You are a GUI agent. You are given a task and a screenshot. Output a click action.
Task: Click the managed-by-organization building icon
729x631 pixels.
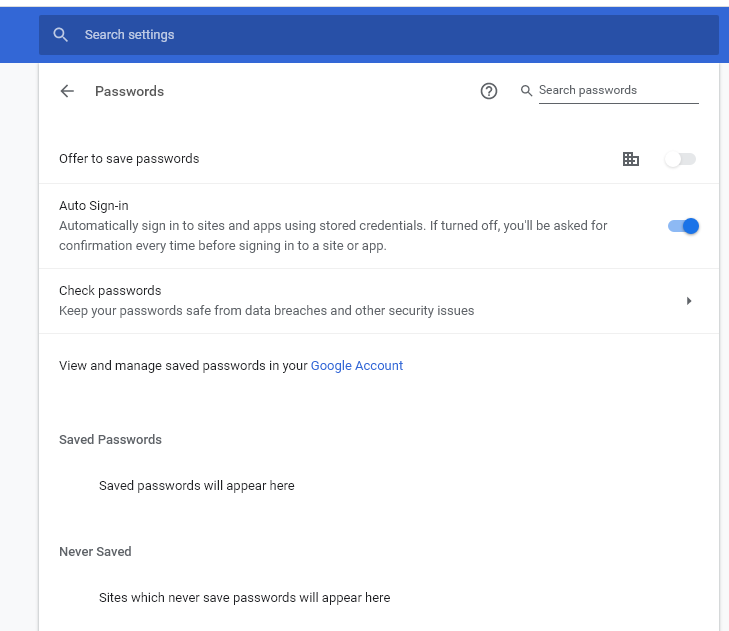click(631, 159)
